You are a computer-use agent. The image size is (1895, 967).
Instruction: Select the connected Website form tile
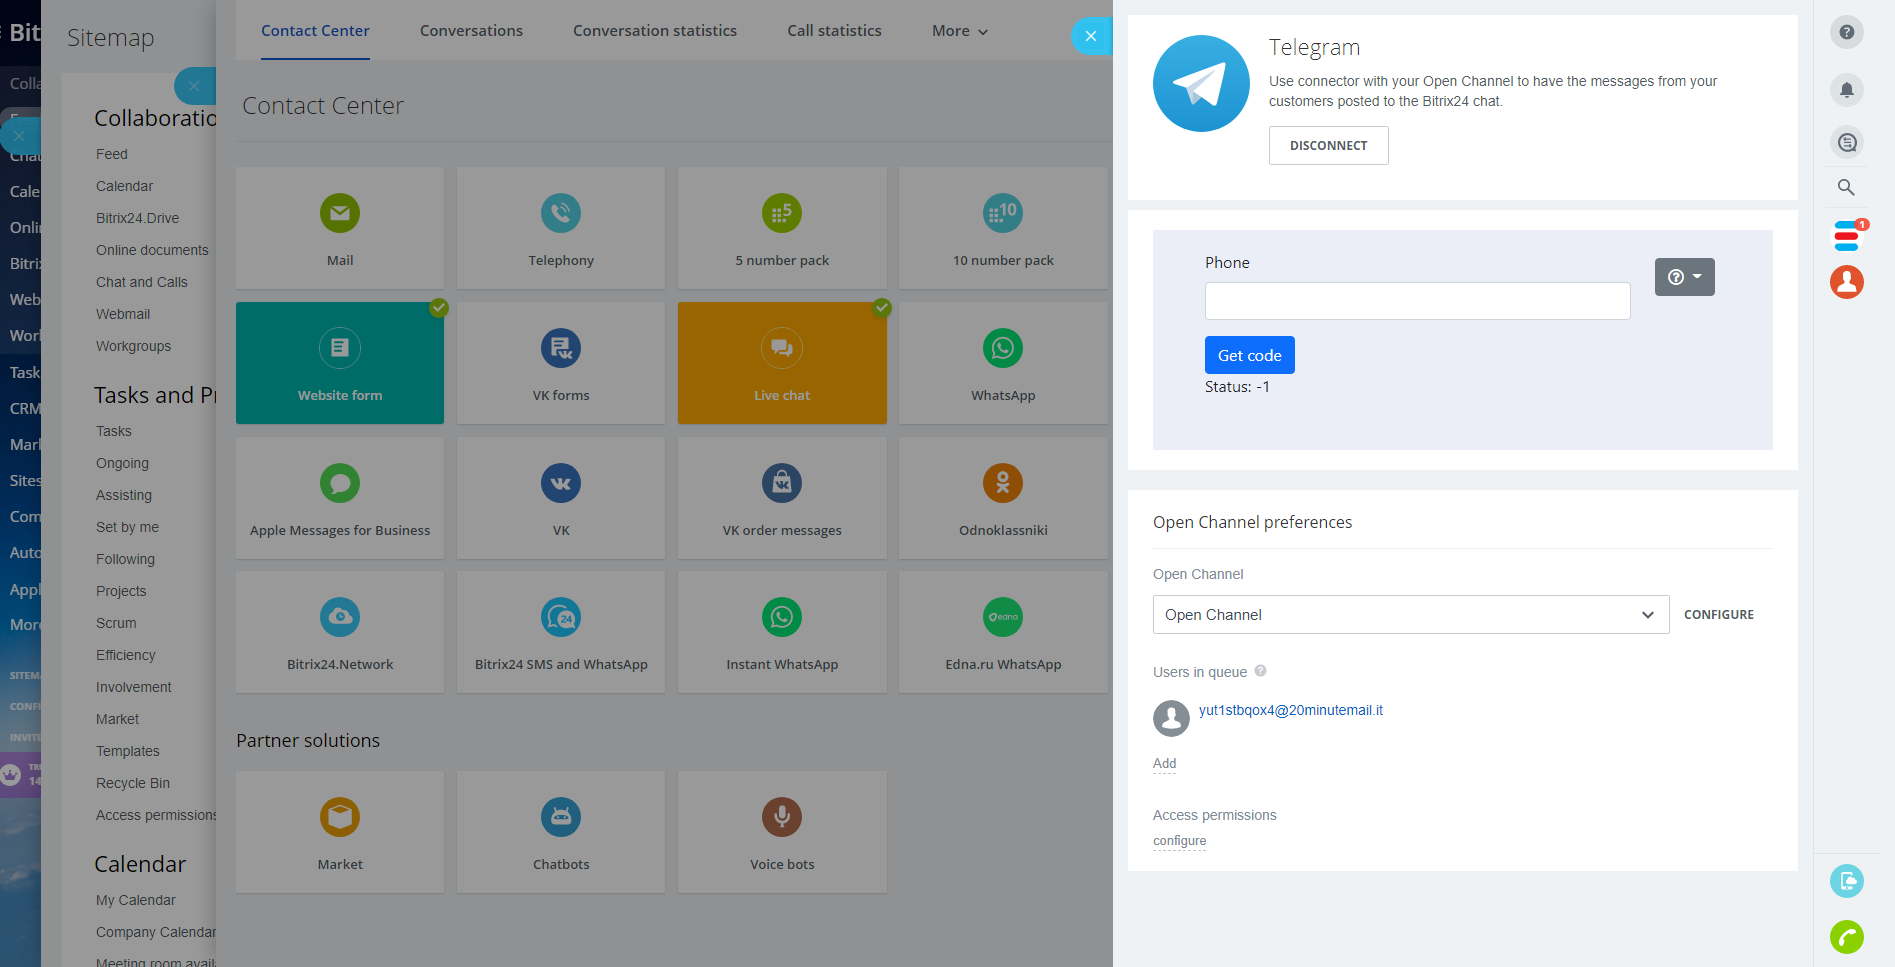click(340, 363)
